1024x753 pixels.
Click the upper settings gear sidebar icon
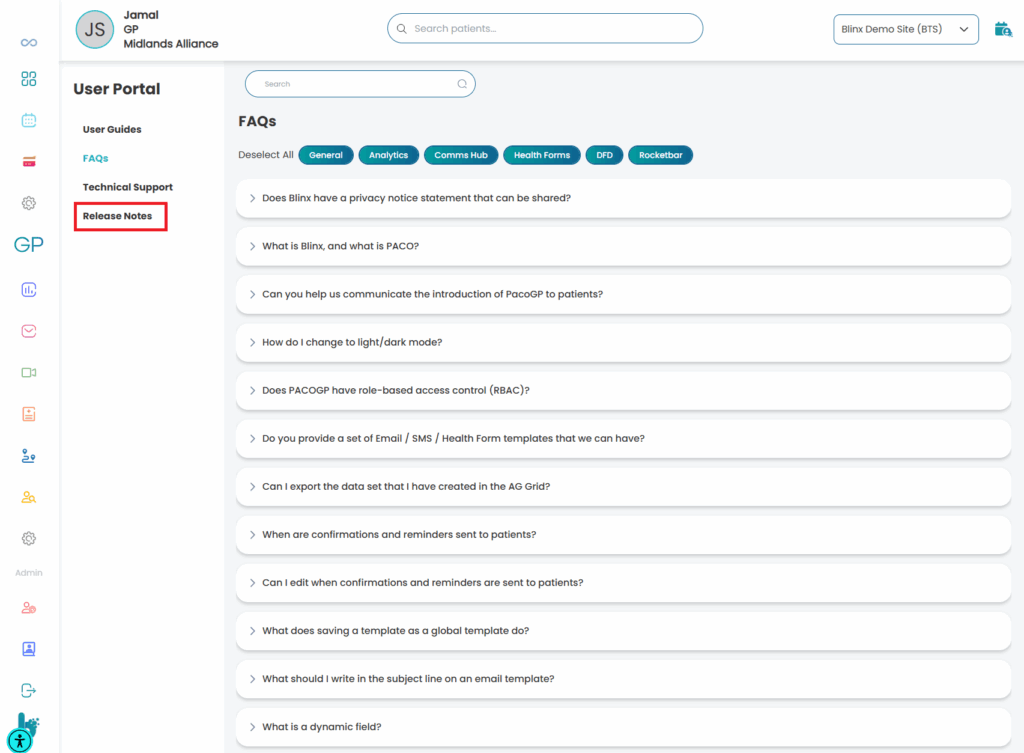[29, 203]
